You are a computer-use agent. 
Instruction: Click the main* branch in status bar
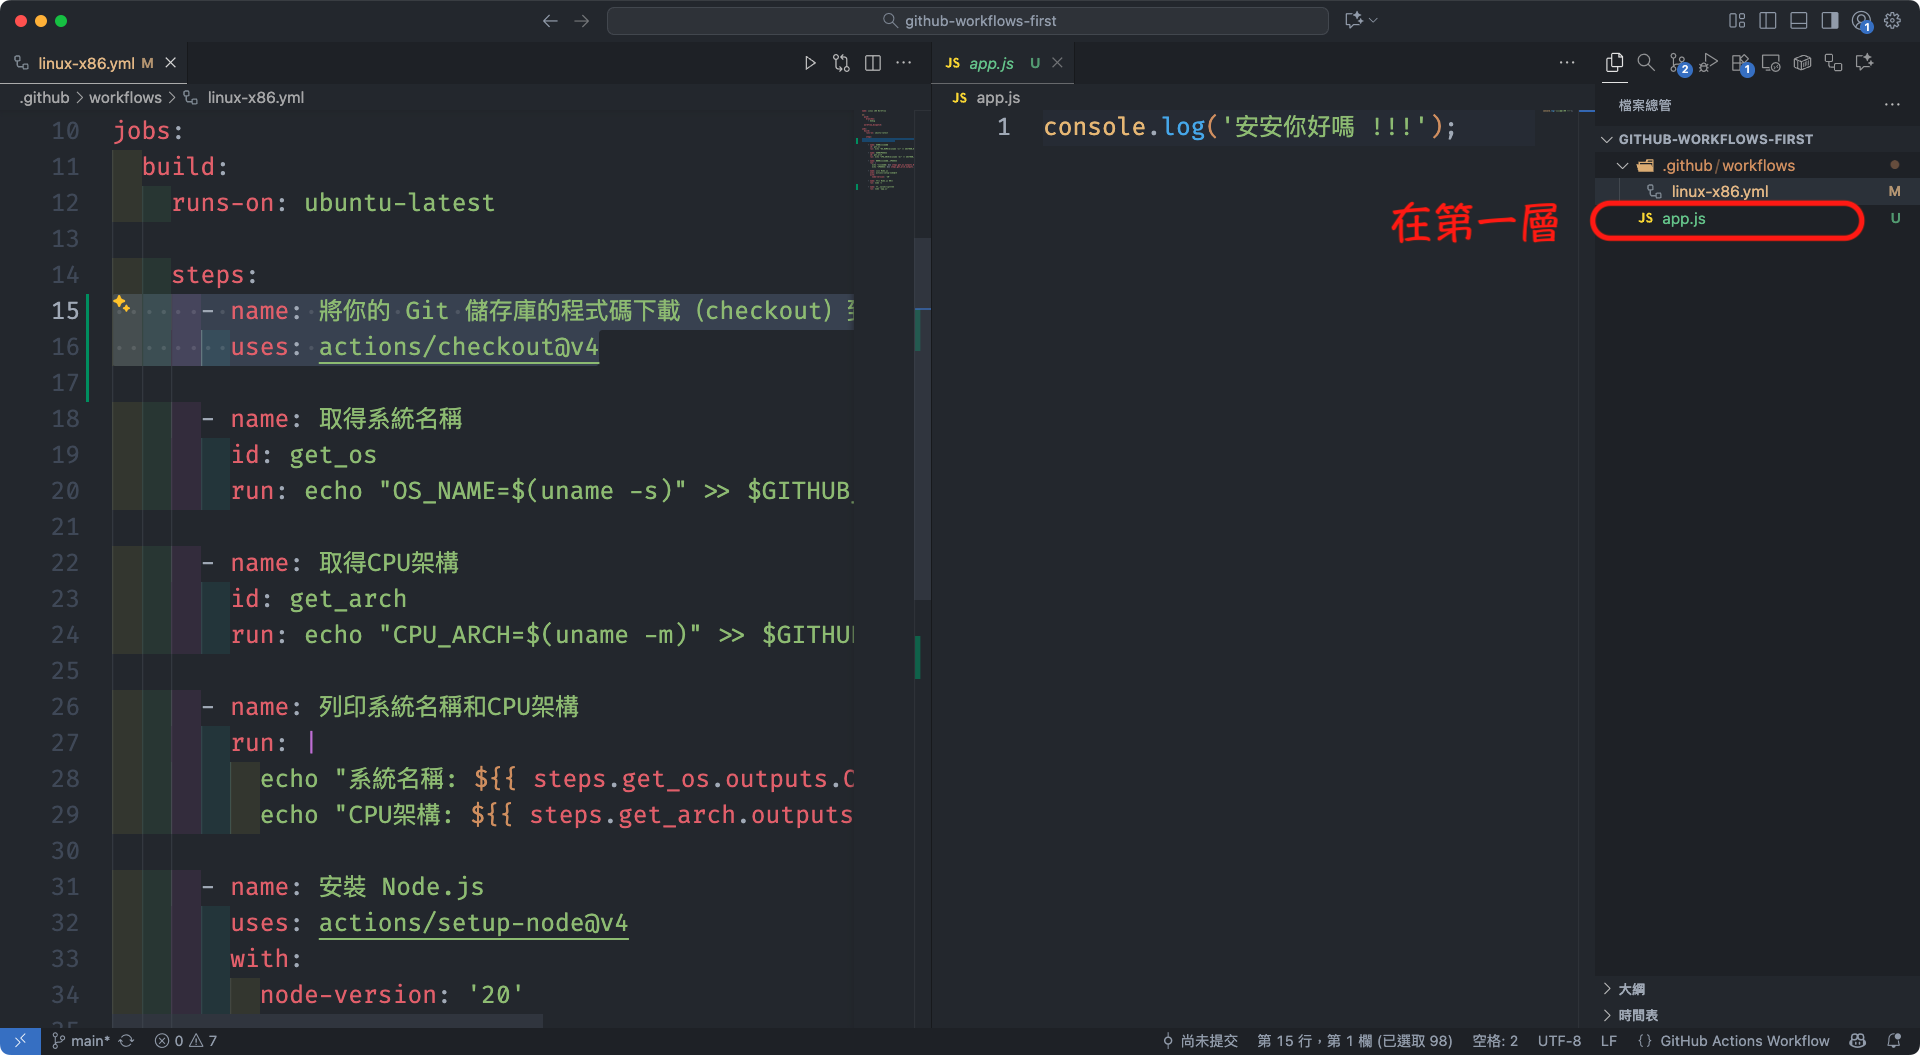(90, 1041)
